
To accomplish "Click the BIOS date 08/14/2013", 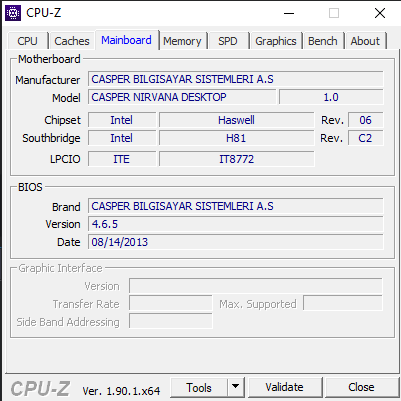I will (236, 242).
